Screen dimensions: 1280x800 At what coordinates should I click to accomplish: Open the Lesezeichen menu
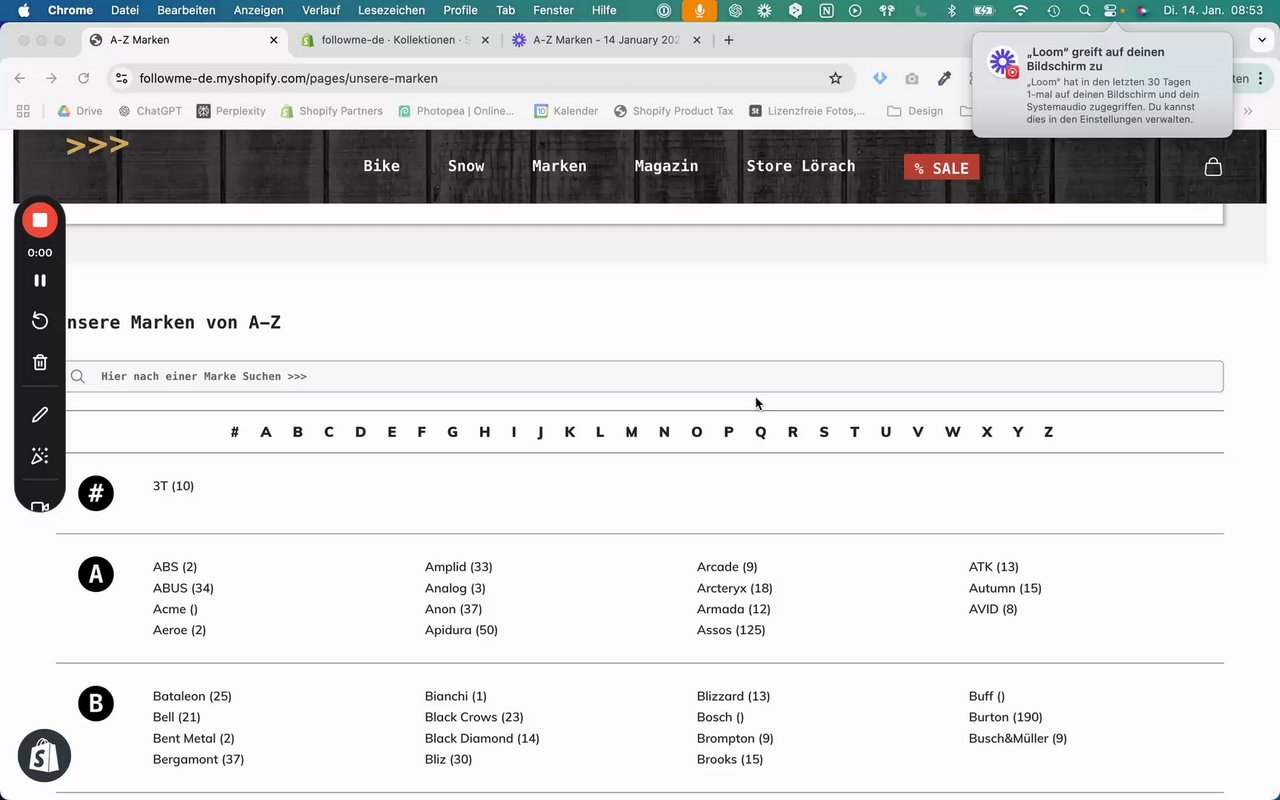click(391, 10)
